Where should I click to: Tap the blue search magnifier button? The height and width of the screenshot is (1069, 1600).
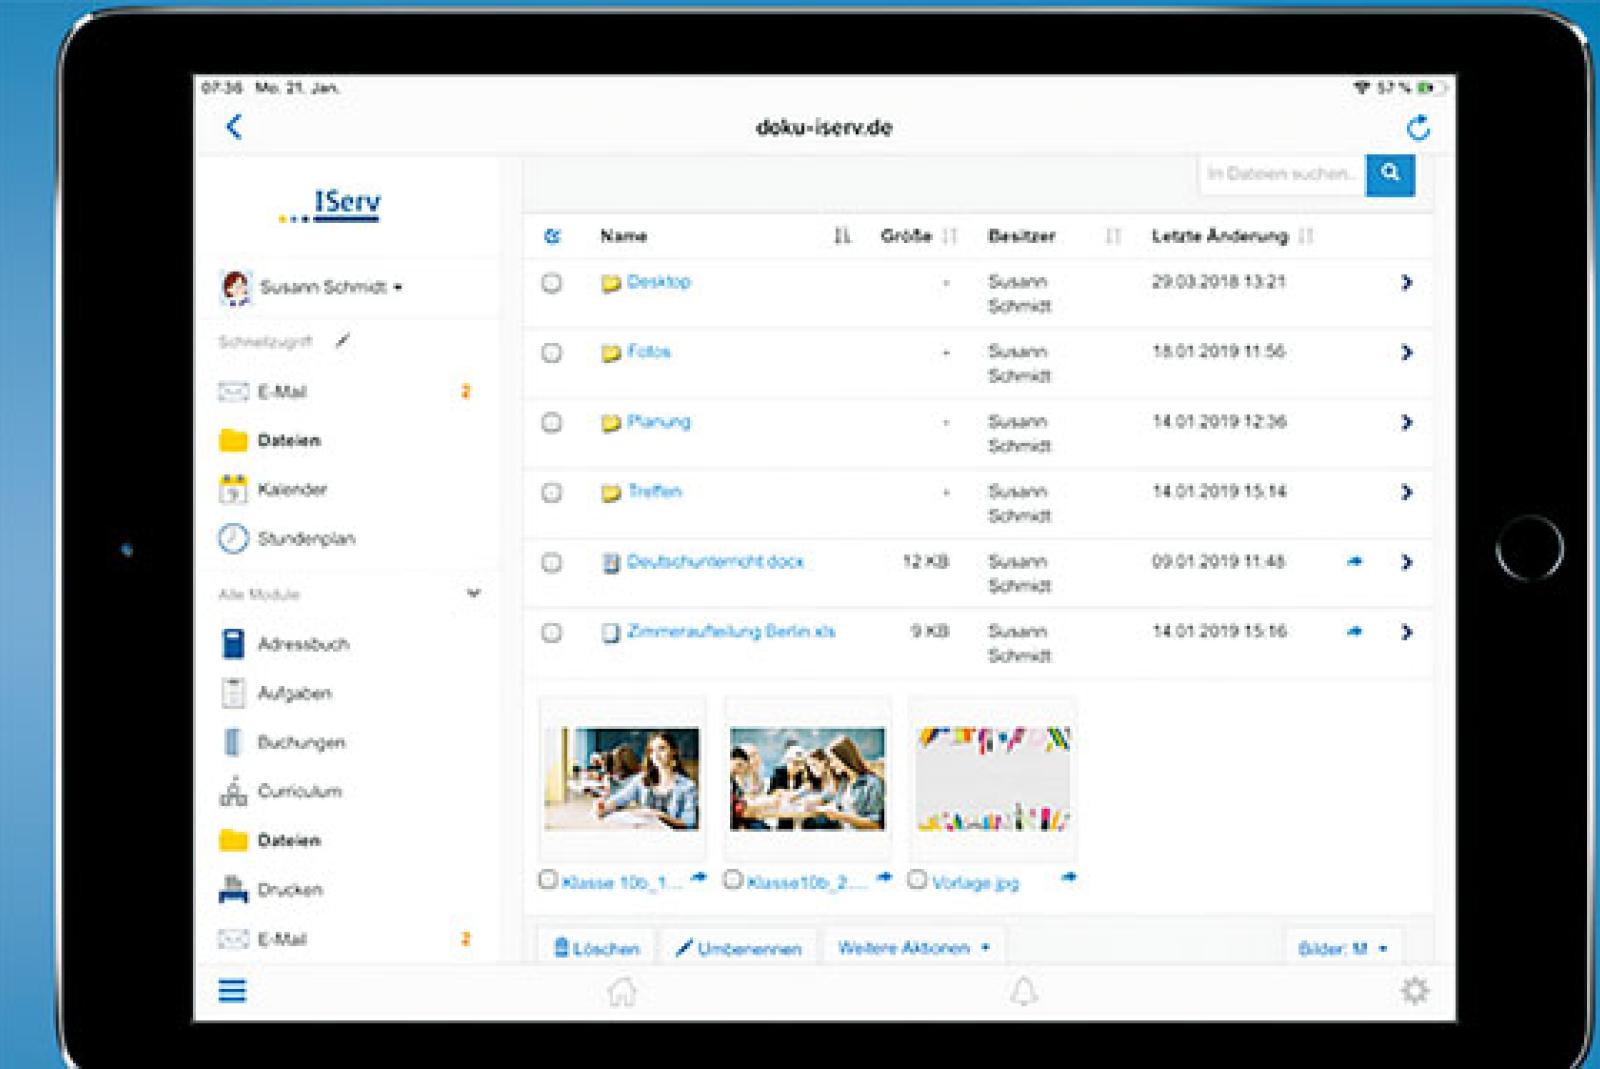pos(1390,174)
